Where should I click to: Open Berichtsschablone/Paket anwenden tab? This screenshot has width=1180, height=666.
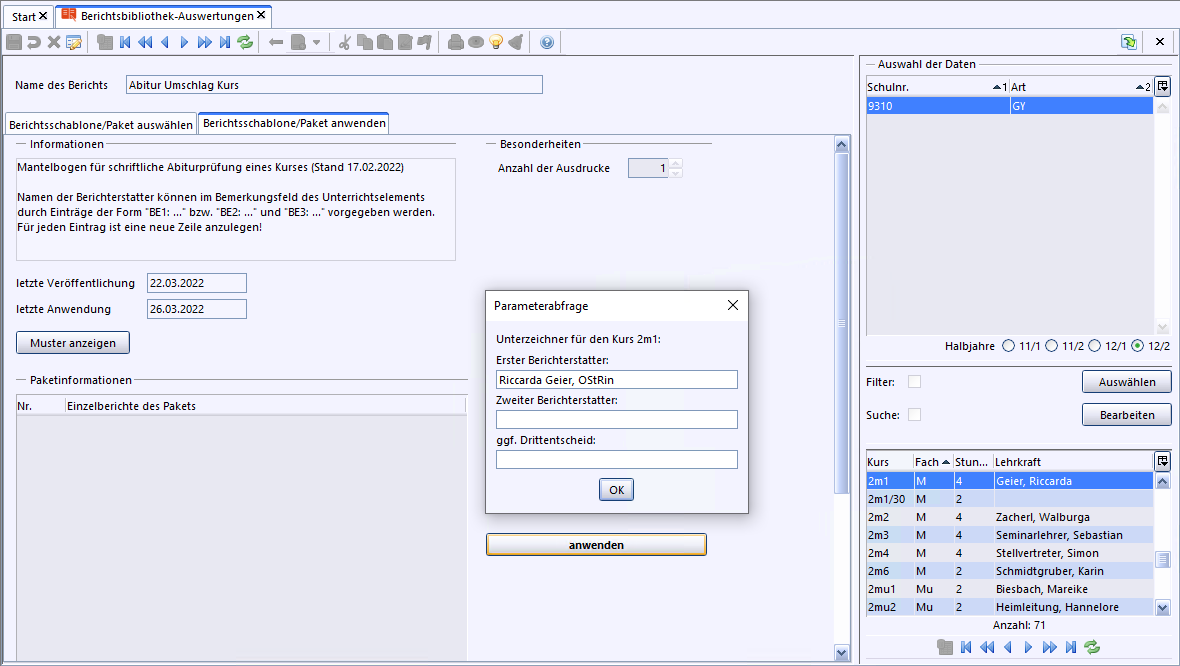pyautogui.click(x=294, y=123)
